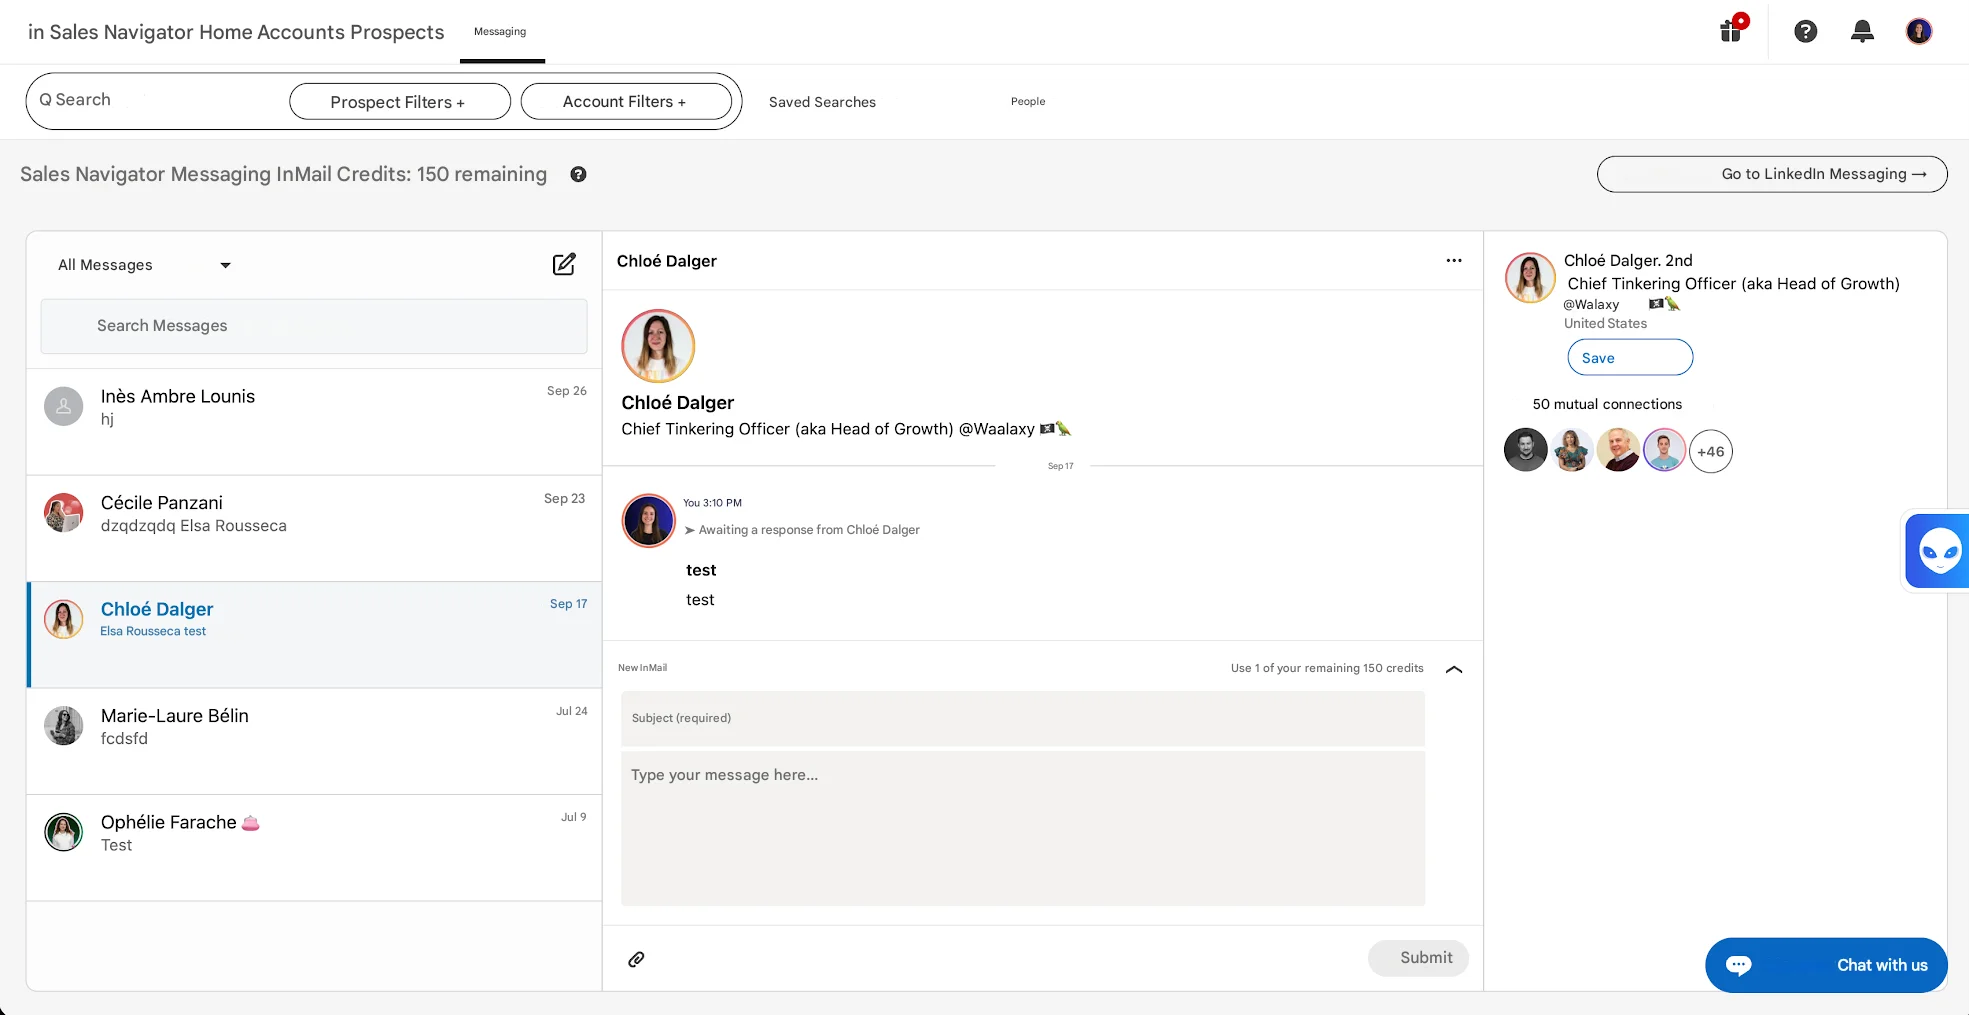Open the notifications bell
1969x1015 pixels.
coord(1862,31)
